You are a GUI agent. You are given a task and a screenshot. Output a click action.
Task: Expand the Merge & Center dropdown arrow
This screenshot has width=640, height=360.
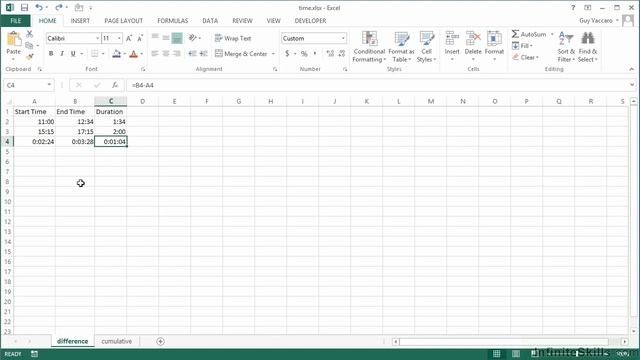(273, 53)
